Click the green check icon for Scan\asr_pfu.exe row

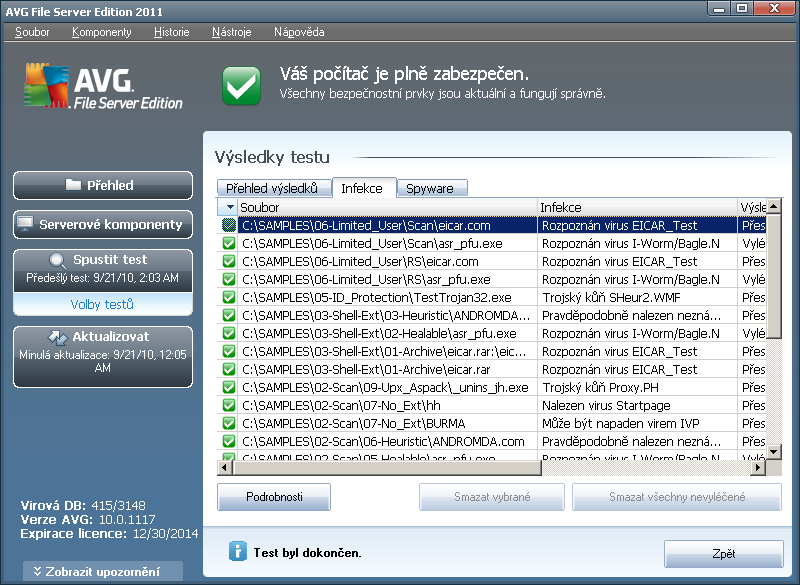(229, 243)
